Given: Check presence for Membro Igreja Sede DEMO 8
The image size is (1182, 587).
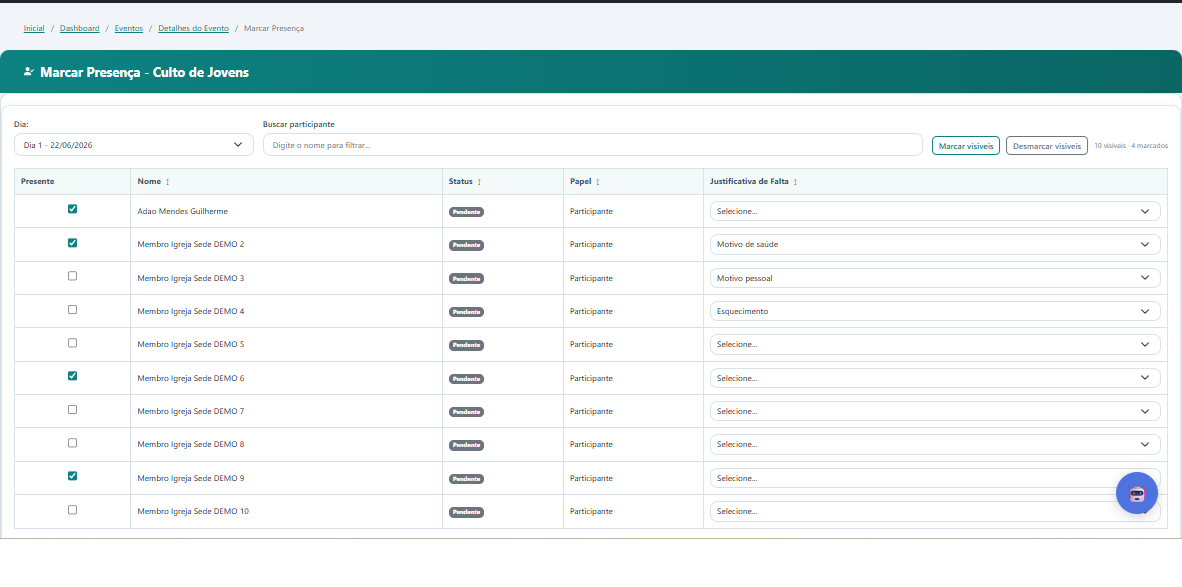Looking at the screenshot, I should [72, 443].
